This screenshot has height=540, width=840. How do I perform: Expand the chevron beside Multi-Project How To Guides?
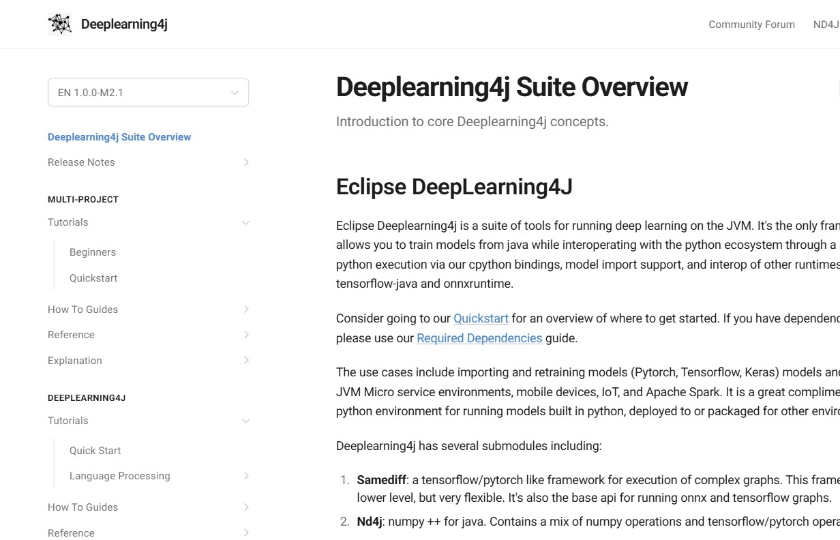tap(246, 309)
